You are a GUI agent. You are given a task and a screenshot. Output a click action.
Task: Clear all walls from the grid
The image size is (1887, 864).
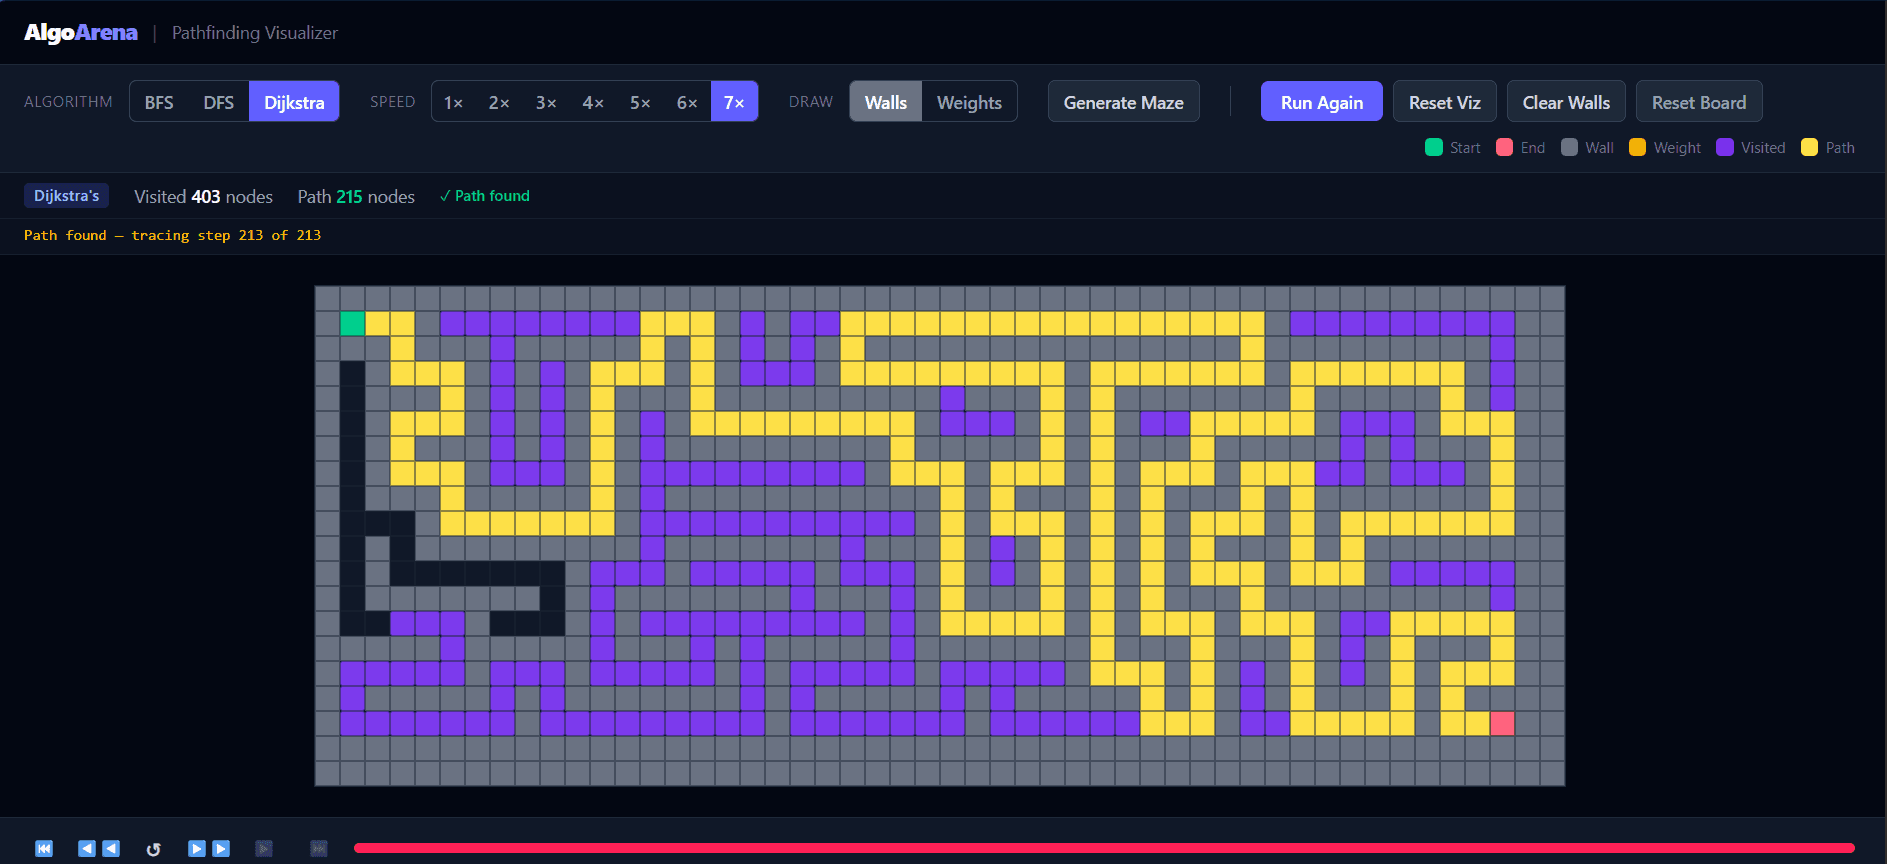tap(1566, 102)
